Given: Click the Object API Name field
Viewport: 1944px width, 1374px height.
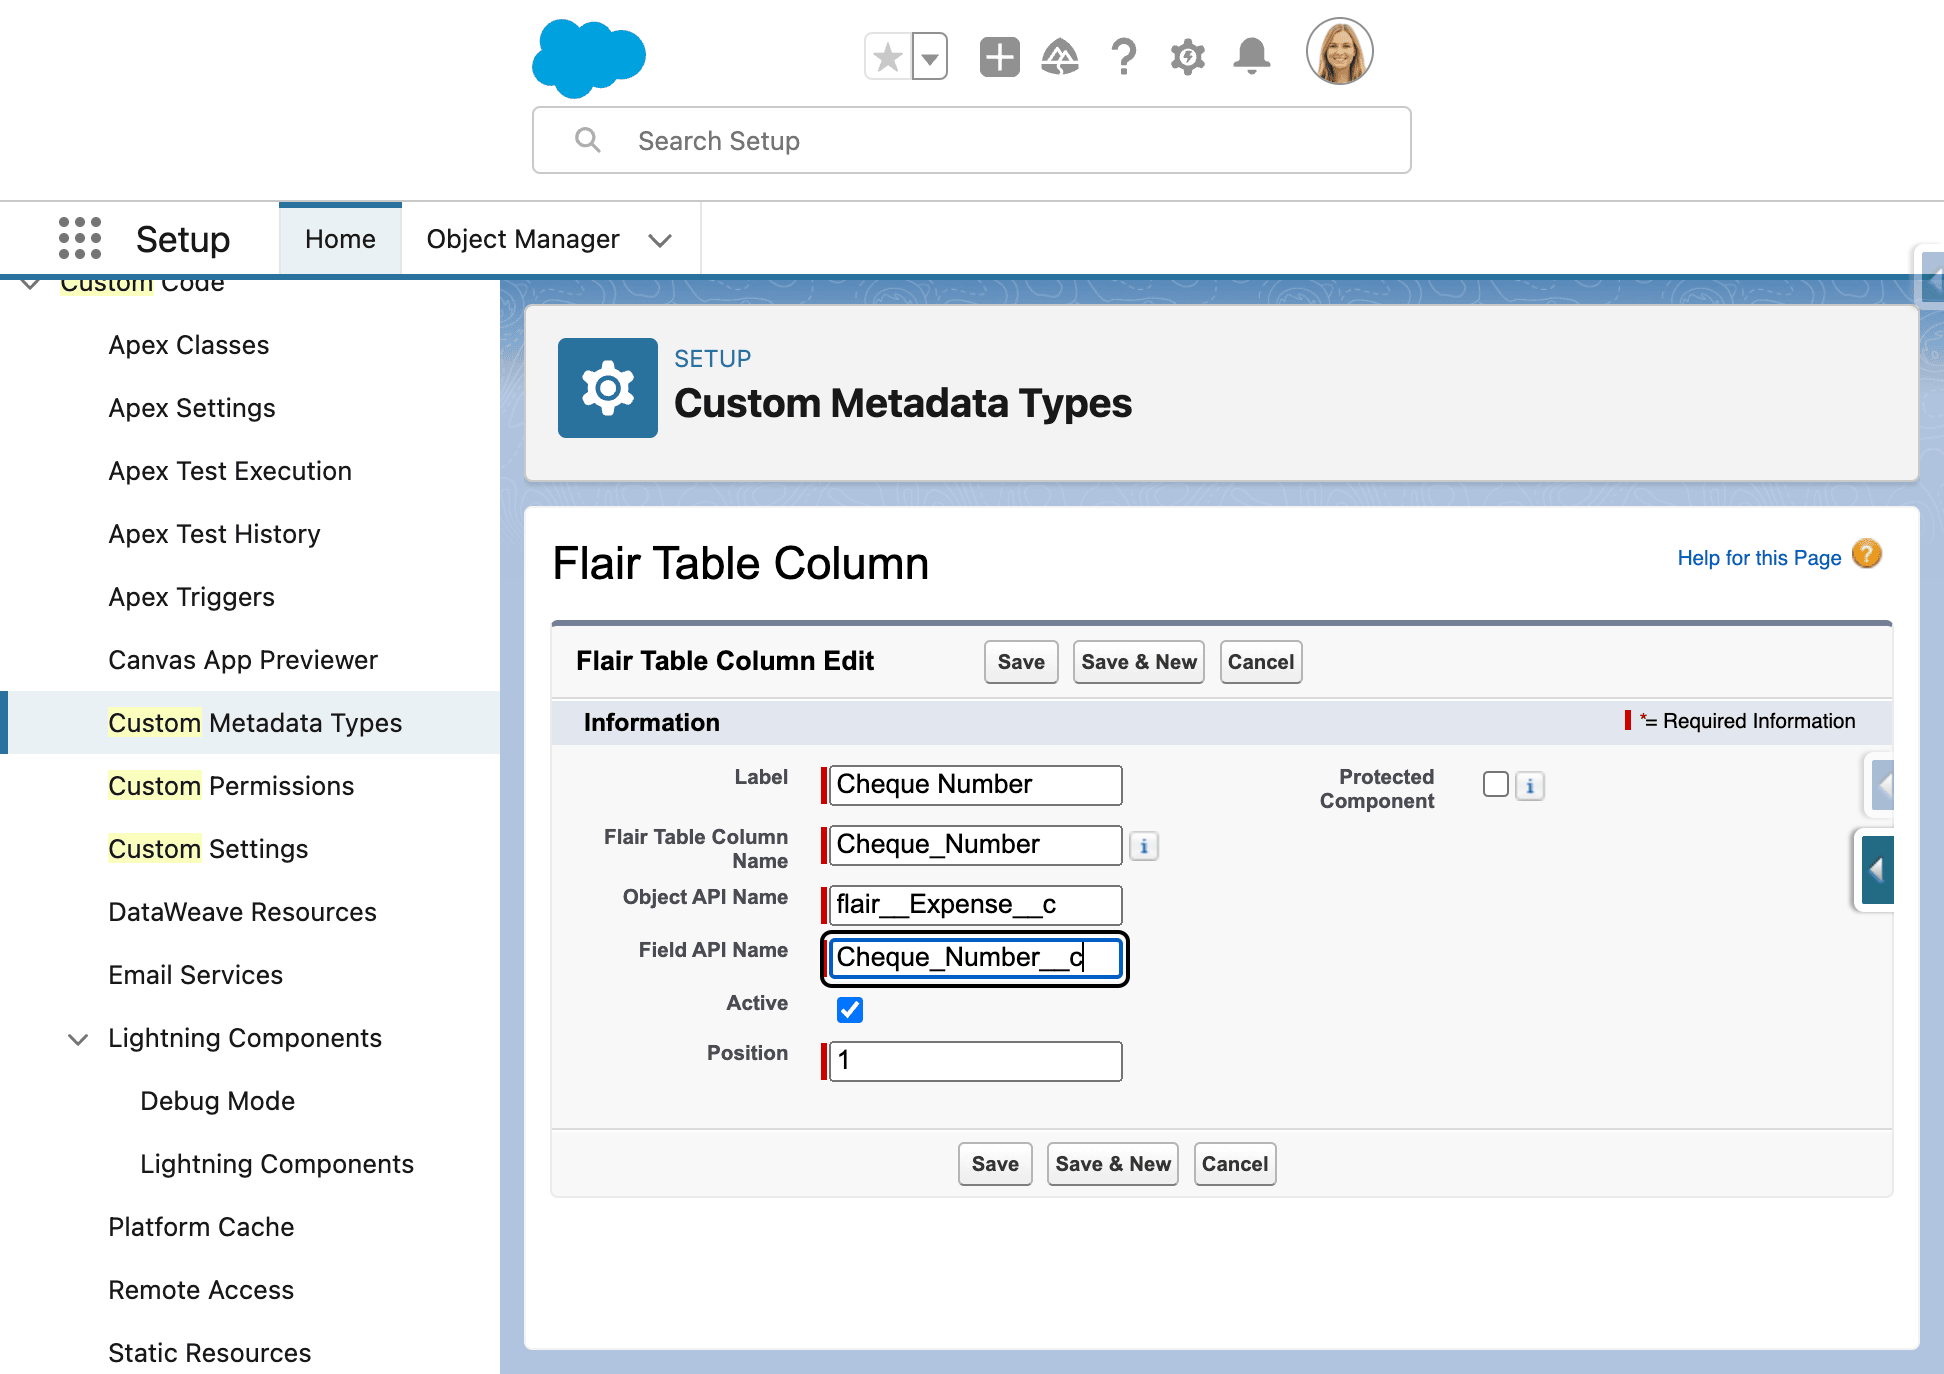Looking at the screenshot, I should 975,905.
